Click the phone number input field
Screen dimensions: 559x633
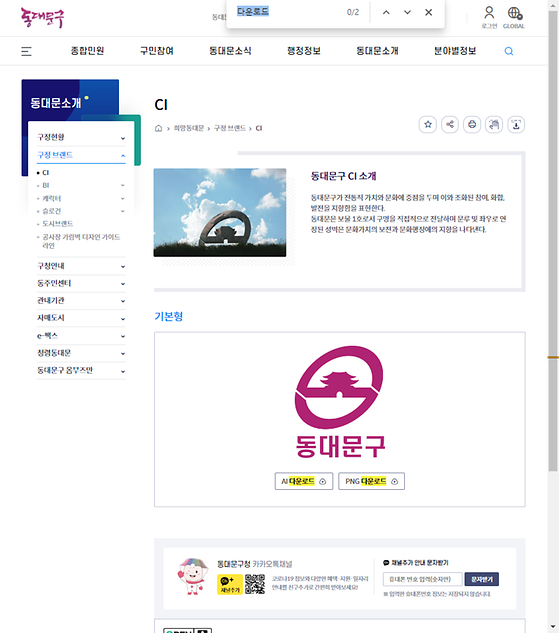(x=423, y=579)
